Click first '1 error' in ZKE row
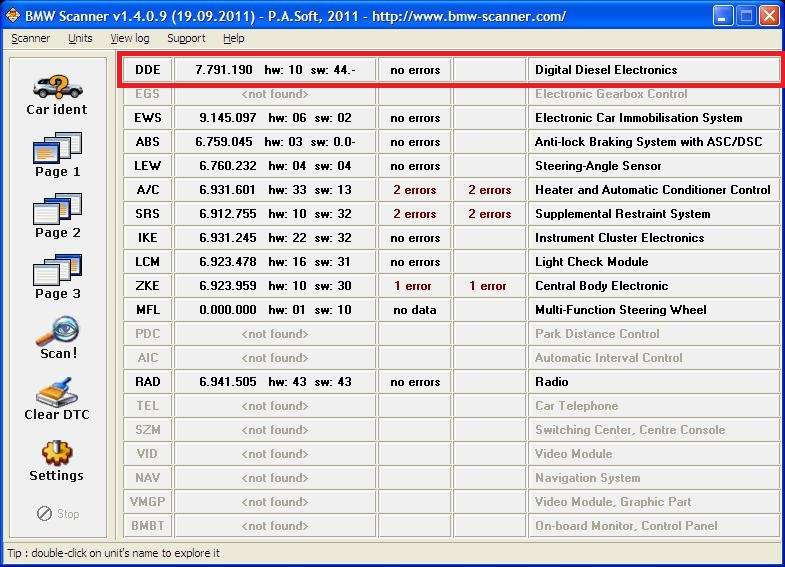785x567 pixels. (413, 286)
